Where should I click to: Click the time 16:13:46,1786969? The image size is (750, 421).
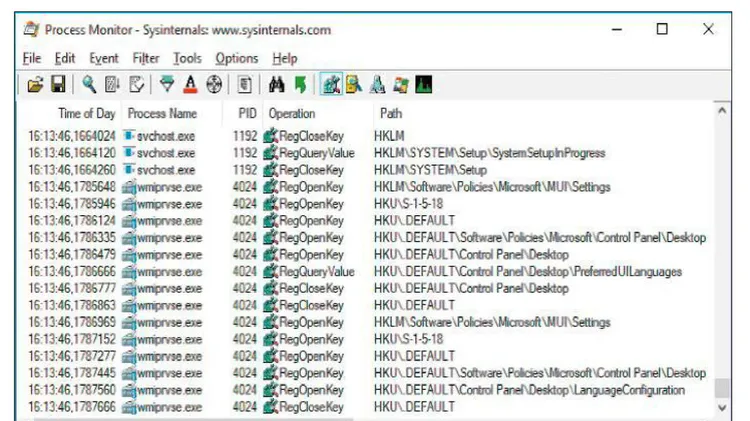(72, 322)
